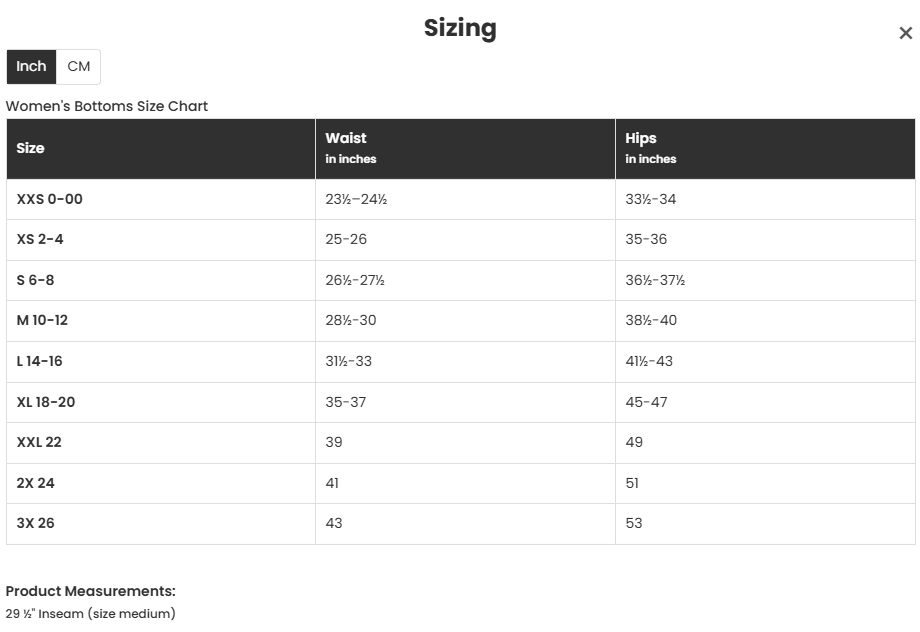
Task: Select the XS 2-4 size row
Action: [40, 240]
